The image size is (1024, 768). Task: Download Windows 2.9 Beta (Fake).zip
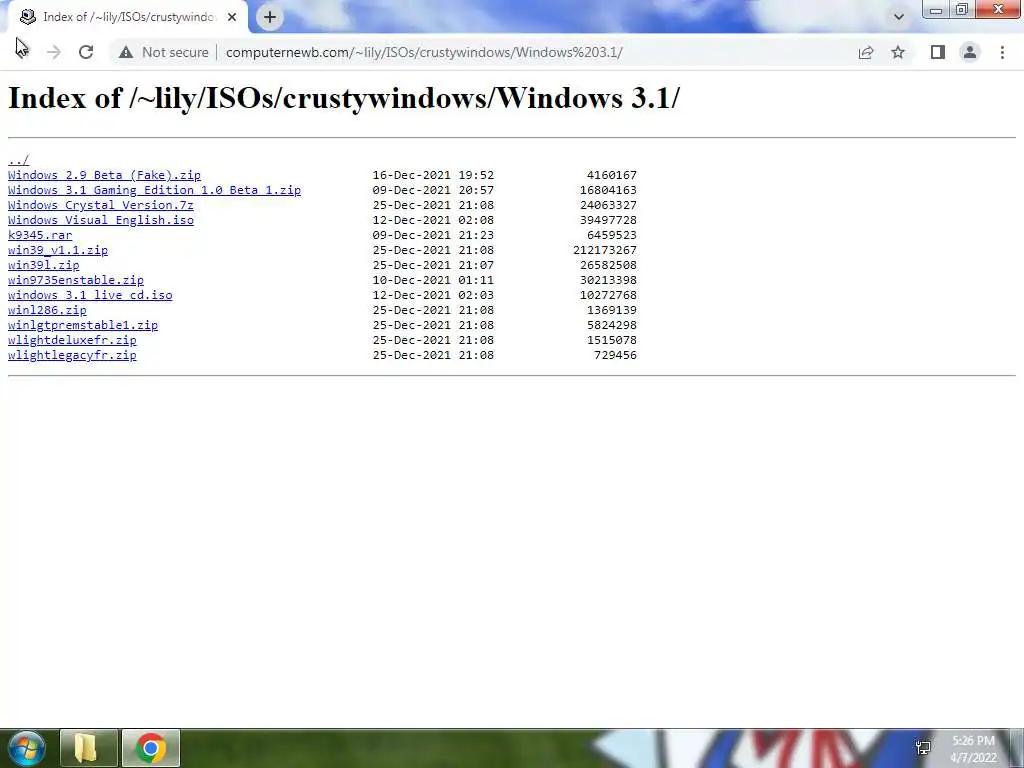pos(104,175)
